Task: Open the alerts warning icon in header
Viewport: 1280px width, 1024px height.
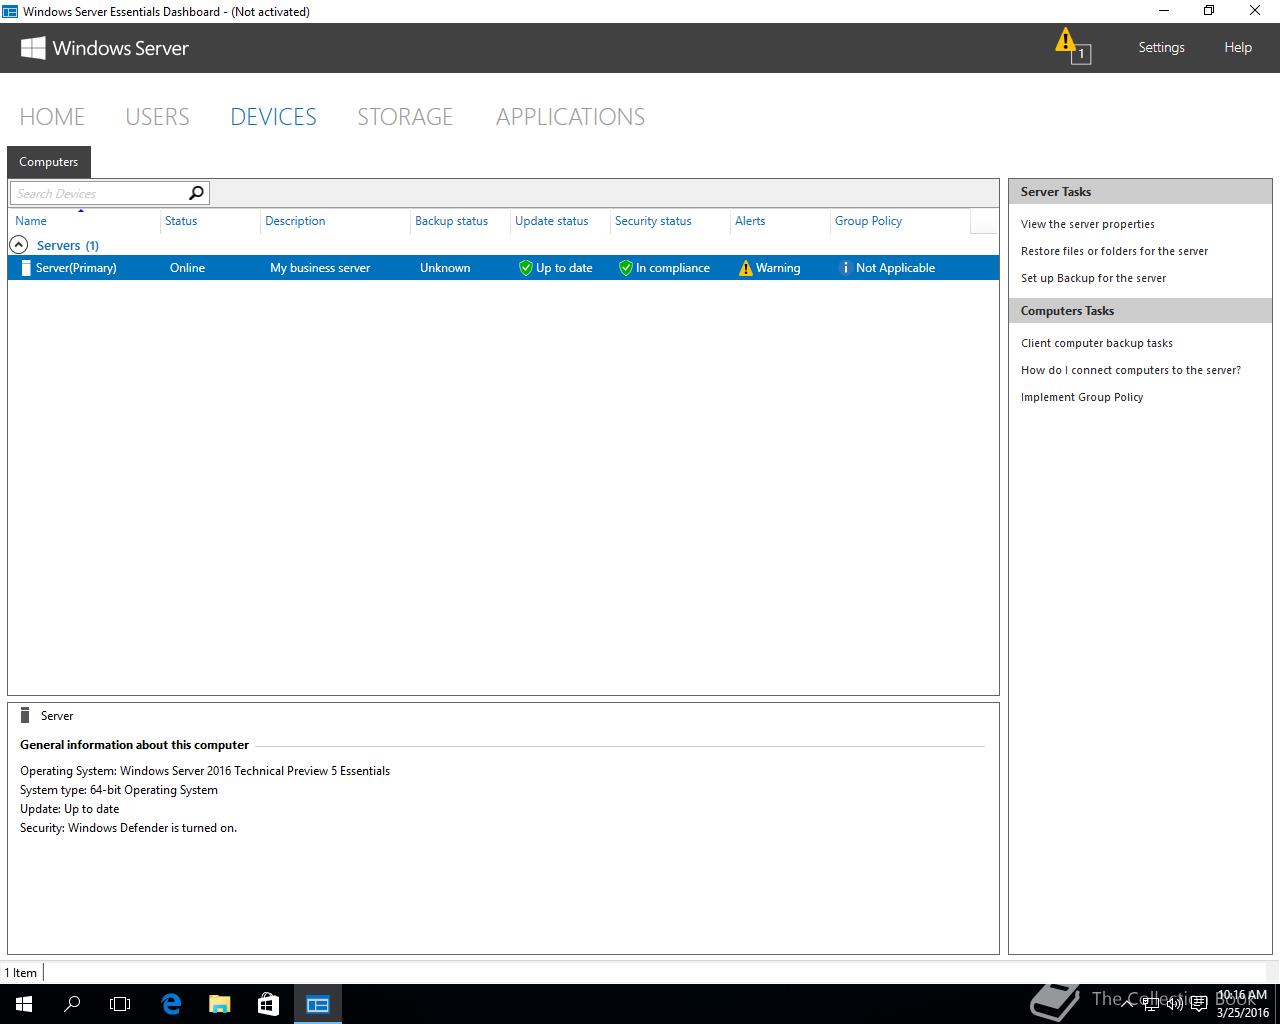Action: point(1072,46)
